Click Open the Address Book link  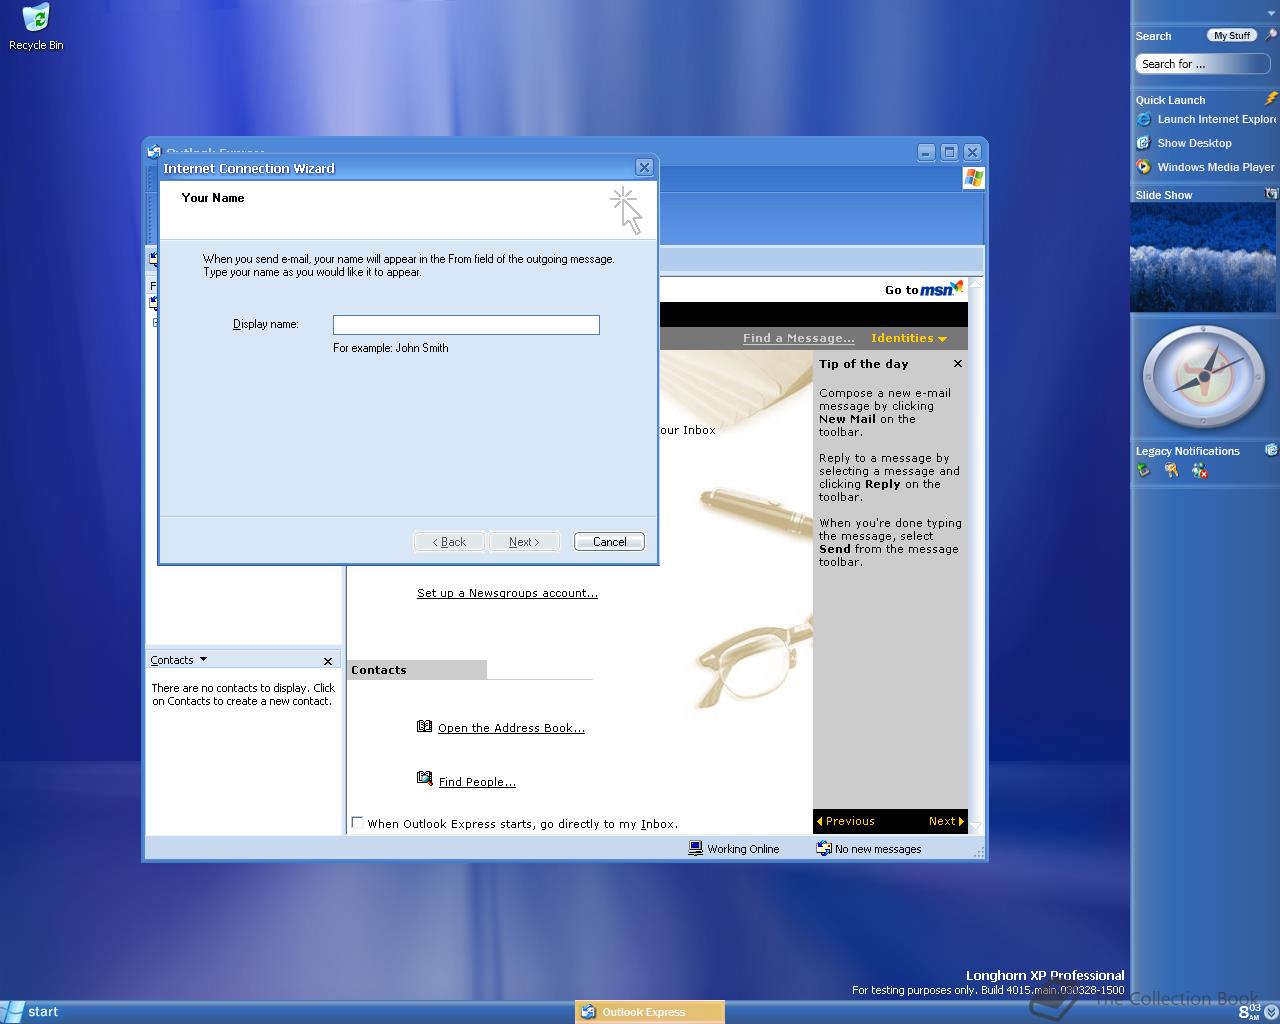click(x=511, y=728)
